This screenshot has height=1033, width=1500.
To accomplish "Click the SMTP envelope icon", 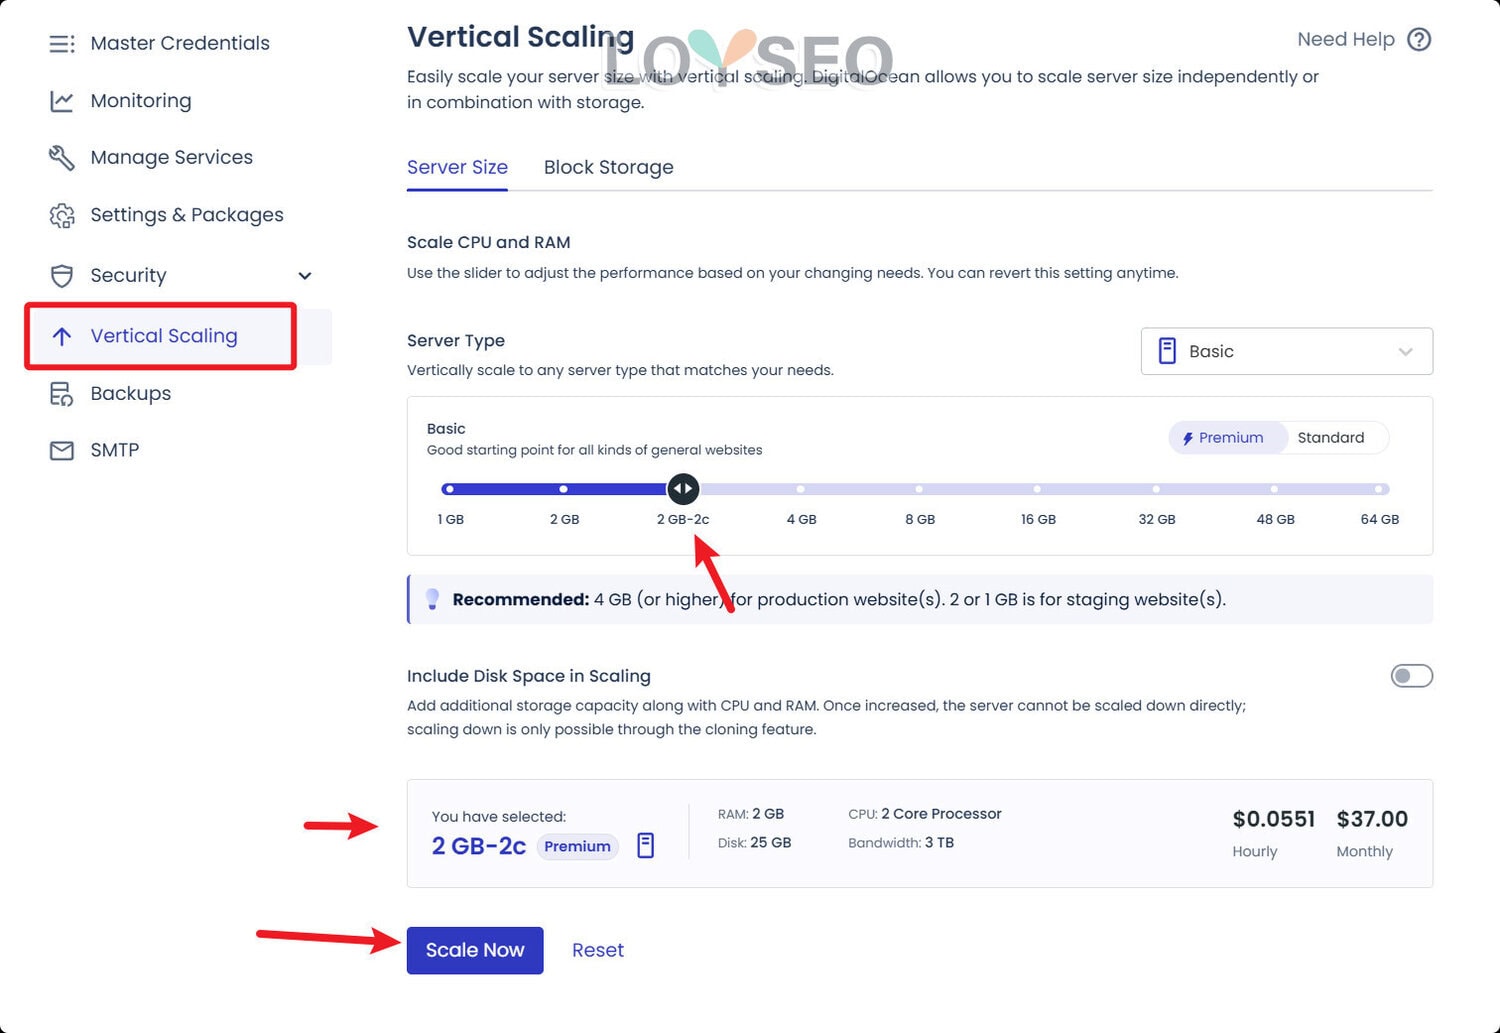I will click(x=62, y=451).
